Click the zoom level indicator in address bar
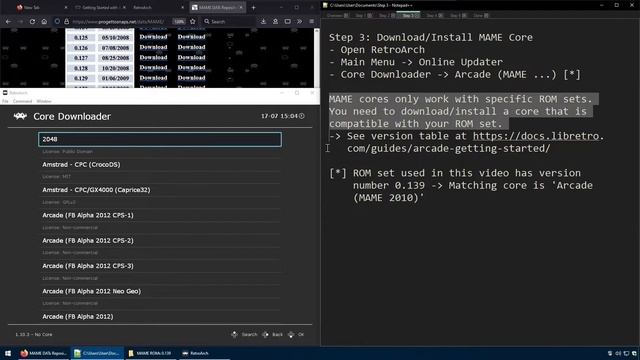 (x=179, y=21)
